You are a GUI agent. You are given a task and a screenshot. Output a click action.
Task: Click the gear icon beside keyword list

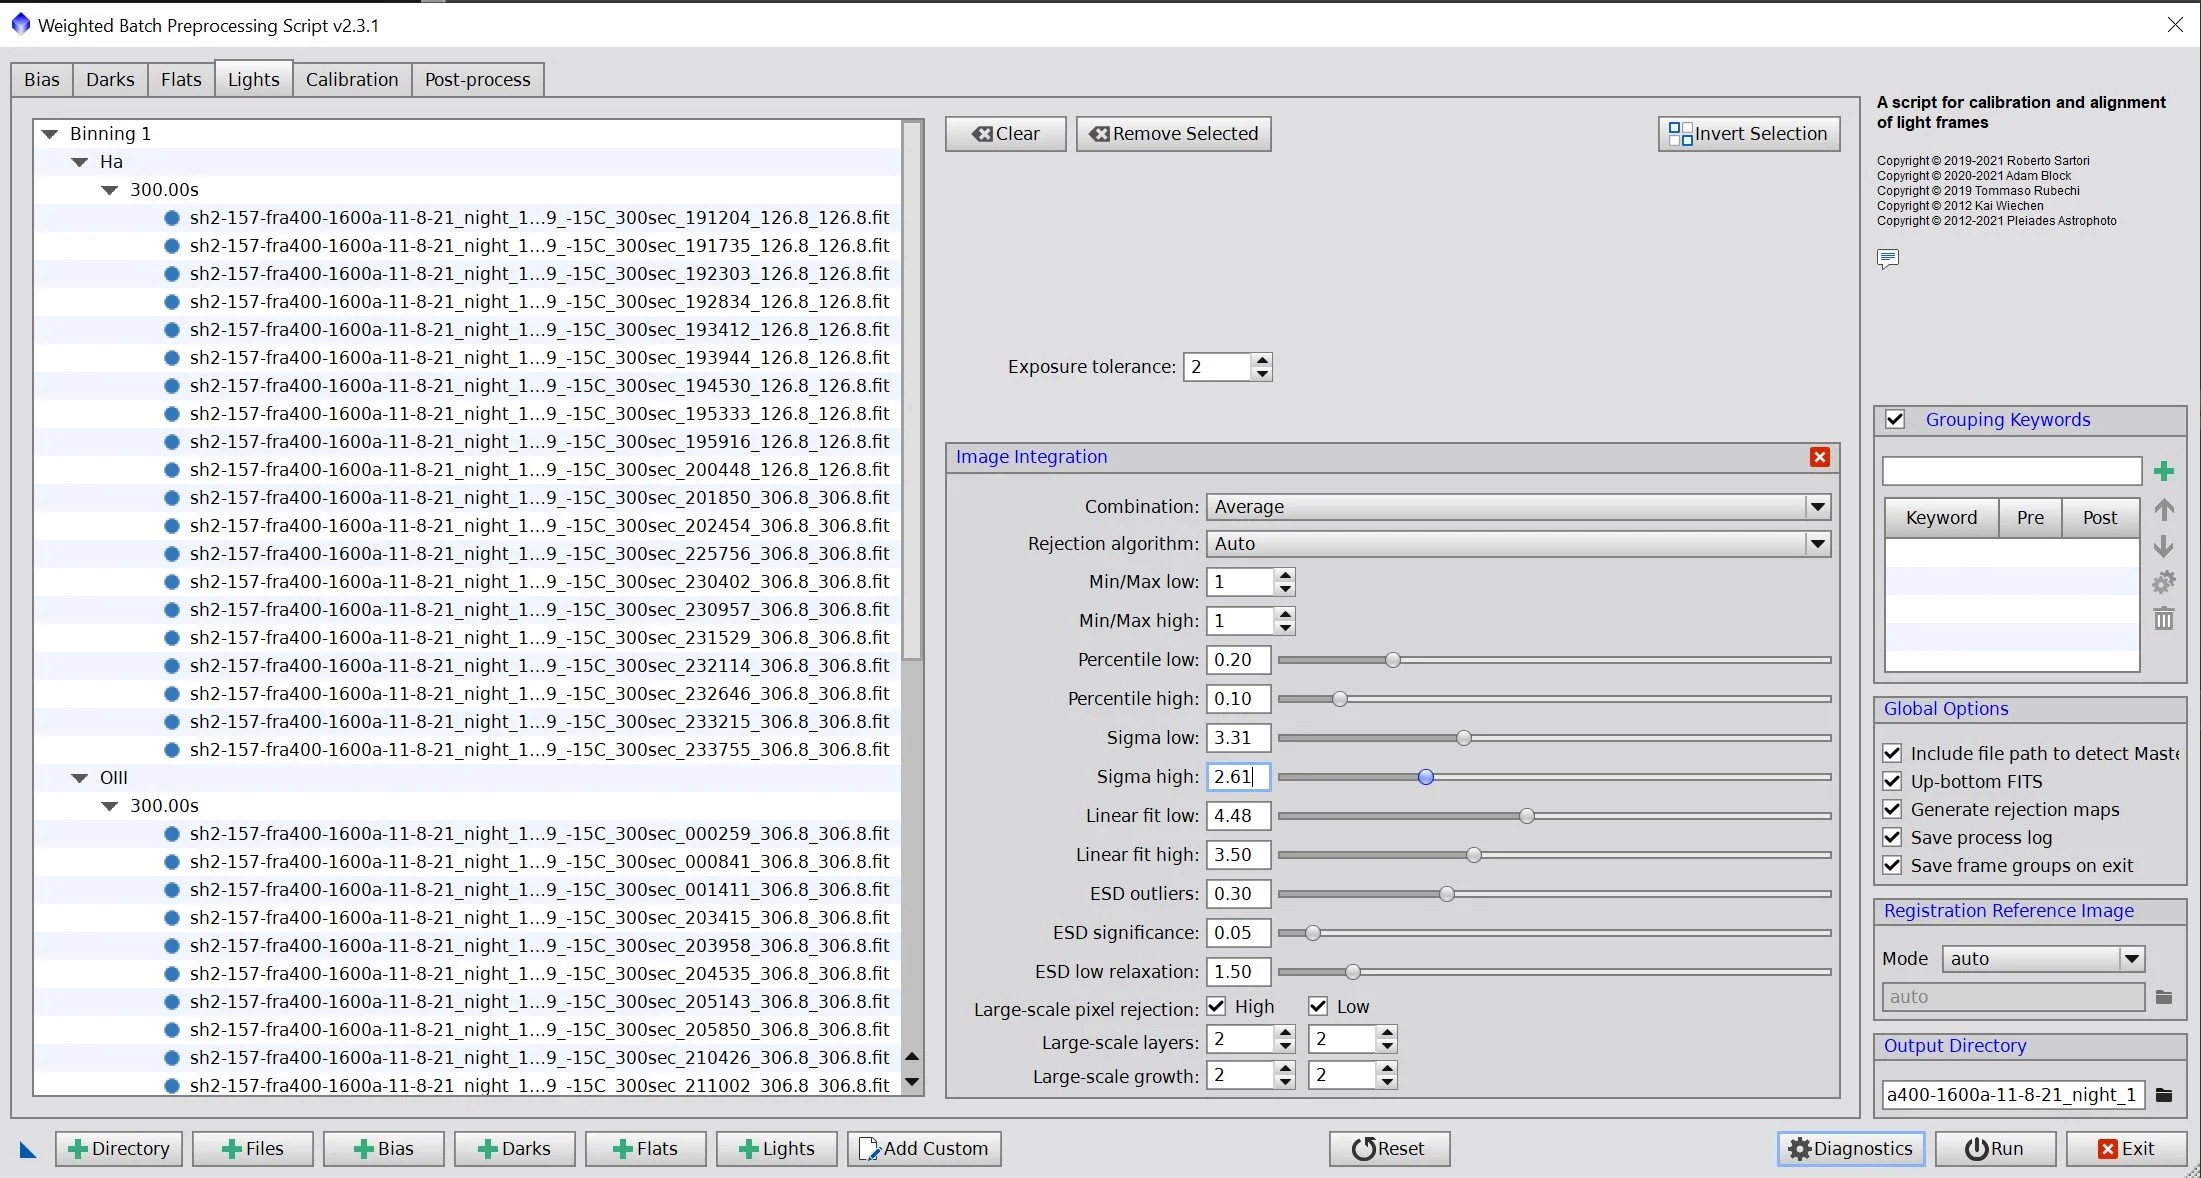click(2163, 582)
